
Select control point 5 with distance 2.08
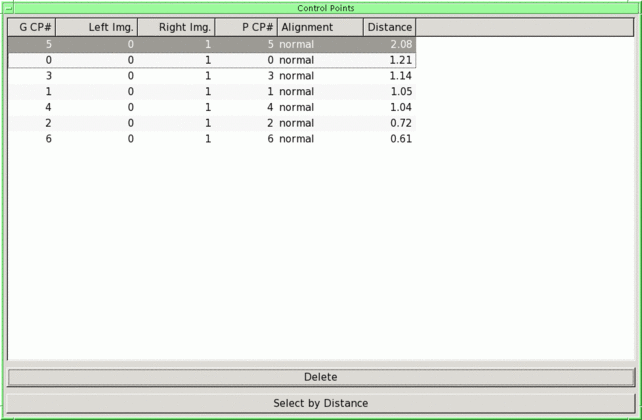[x=210, y=44]
